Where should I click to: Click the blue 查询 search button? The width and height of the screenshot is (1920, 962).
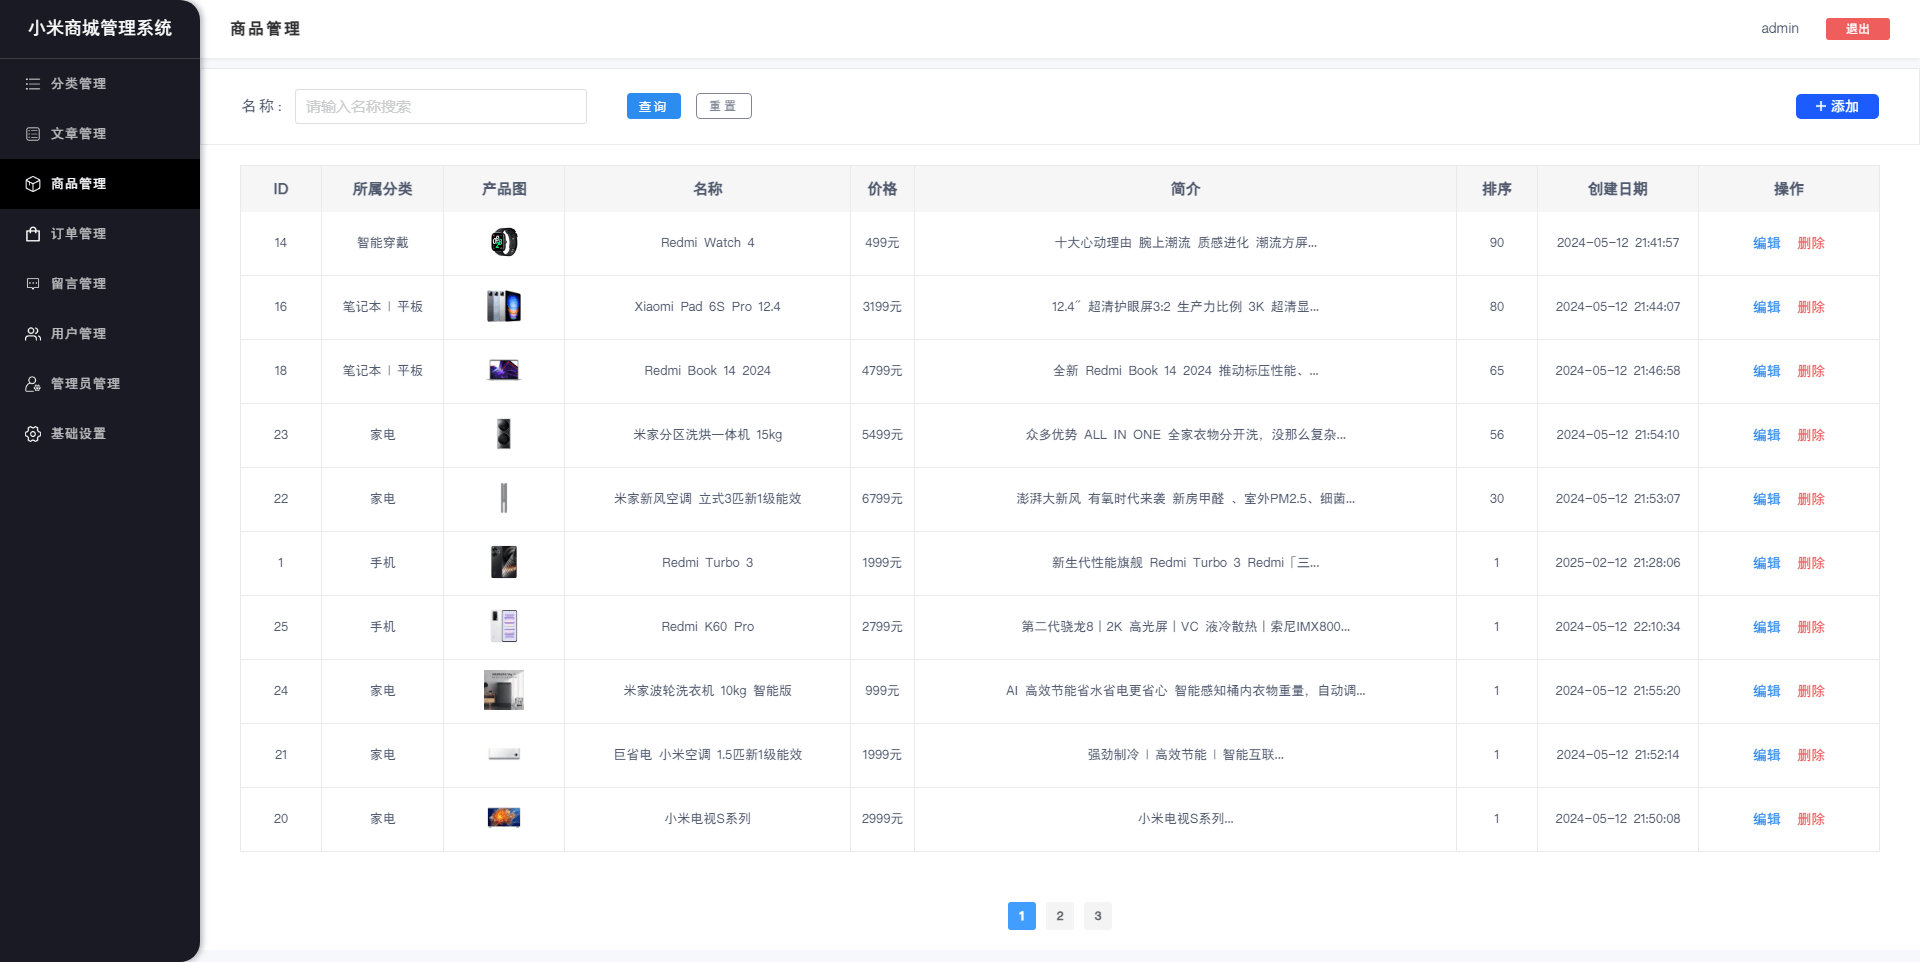pyautogui.click(x=654, y=106)
